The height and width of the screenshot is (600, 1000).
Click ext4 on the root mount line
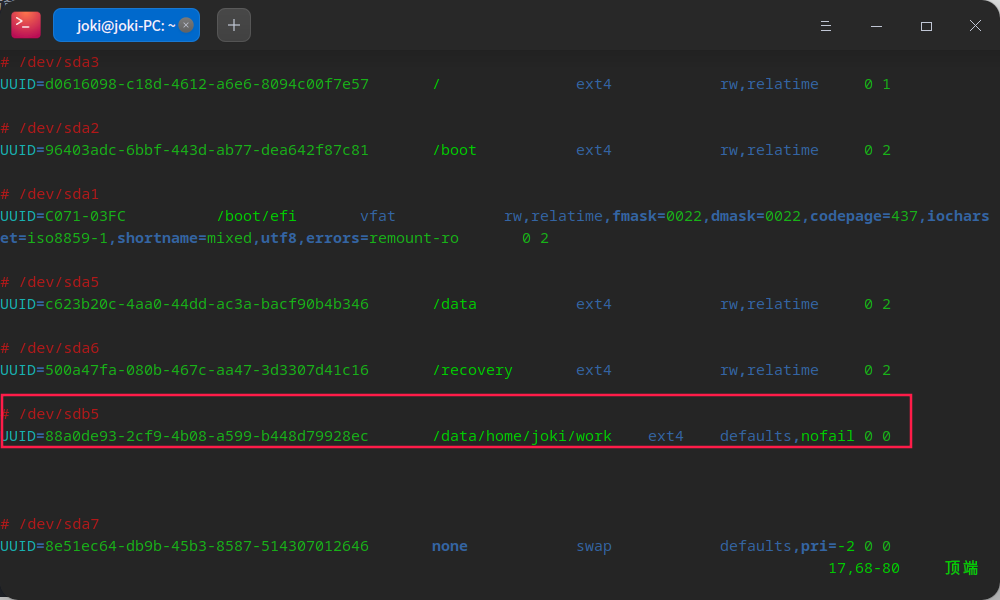click(594, 84)
